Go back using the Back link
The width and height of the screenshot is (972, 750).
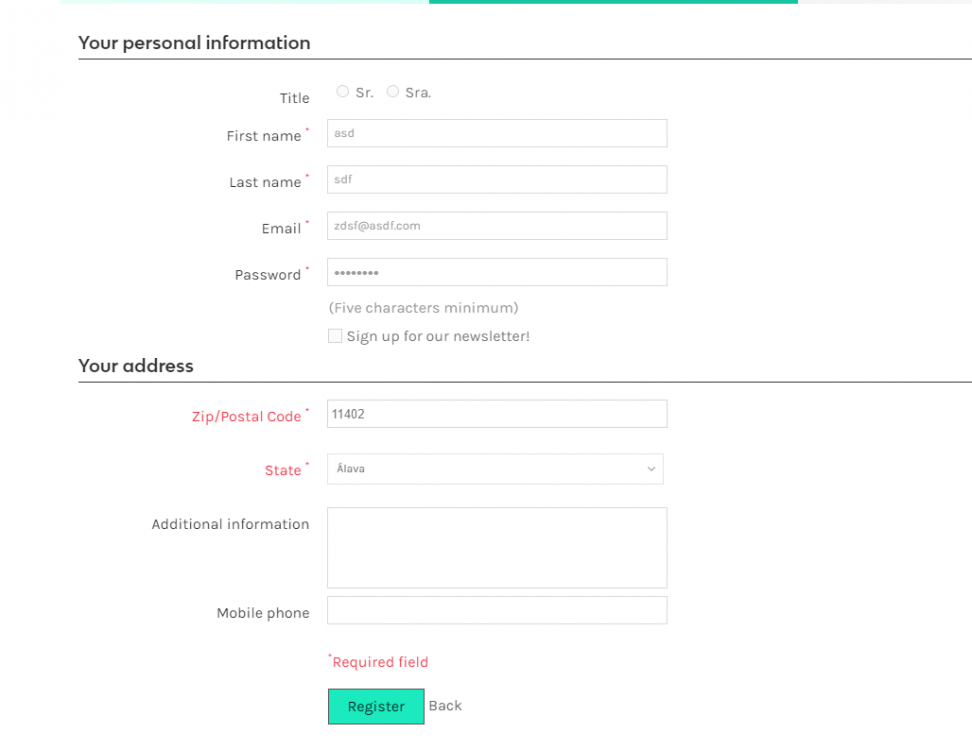pyautogui.click(x=445, y=706)
